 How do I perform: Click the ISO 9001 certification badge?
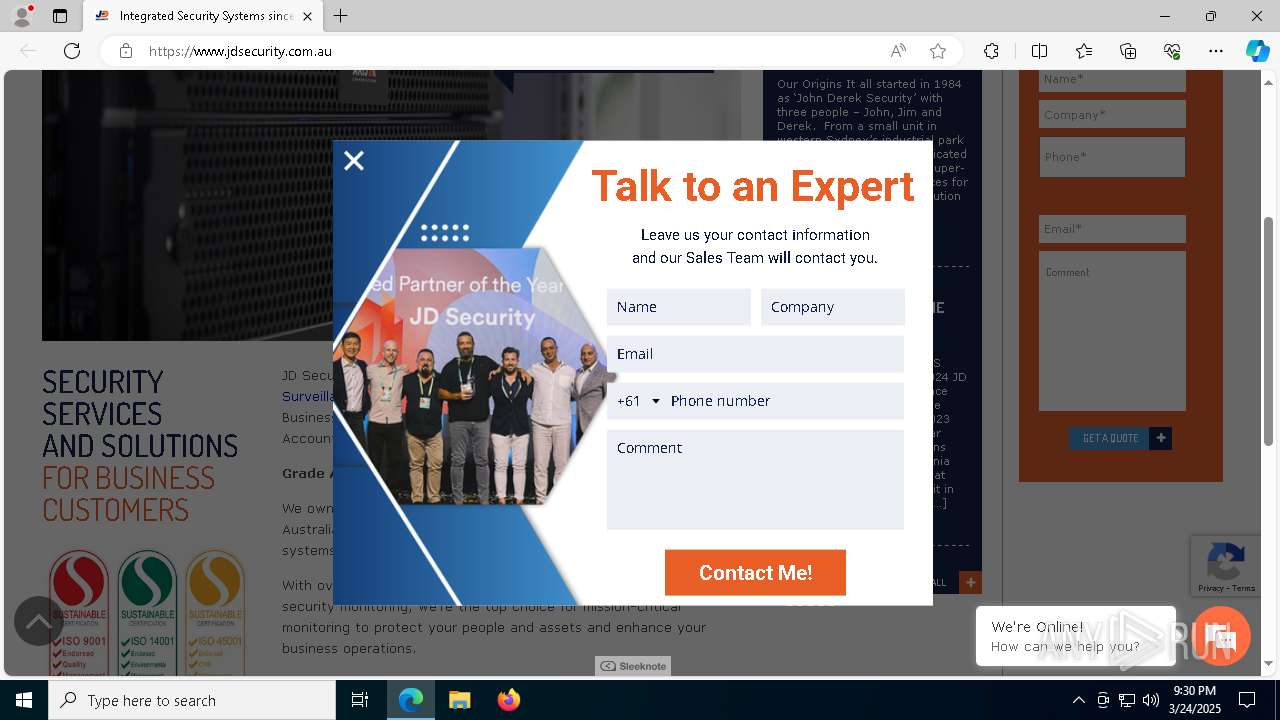[x=79, y=612]
